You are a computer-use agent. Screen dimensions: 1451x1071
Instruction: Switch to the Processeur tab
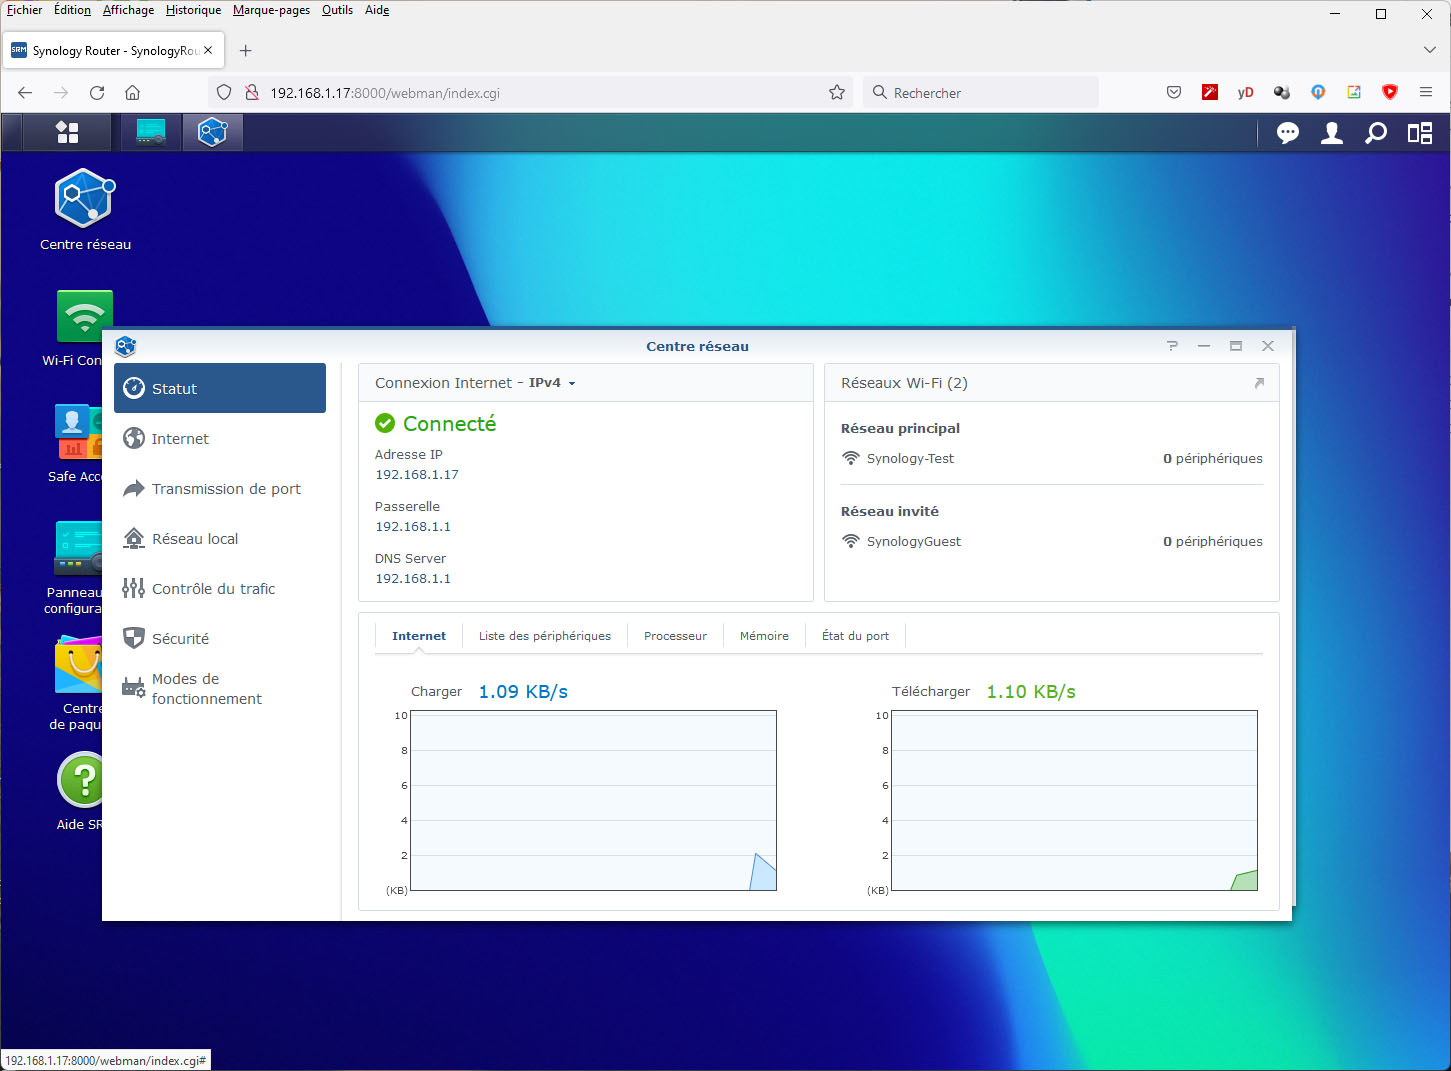point(675,636)
